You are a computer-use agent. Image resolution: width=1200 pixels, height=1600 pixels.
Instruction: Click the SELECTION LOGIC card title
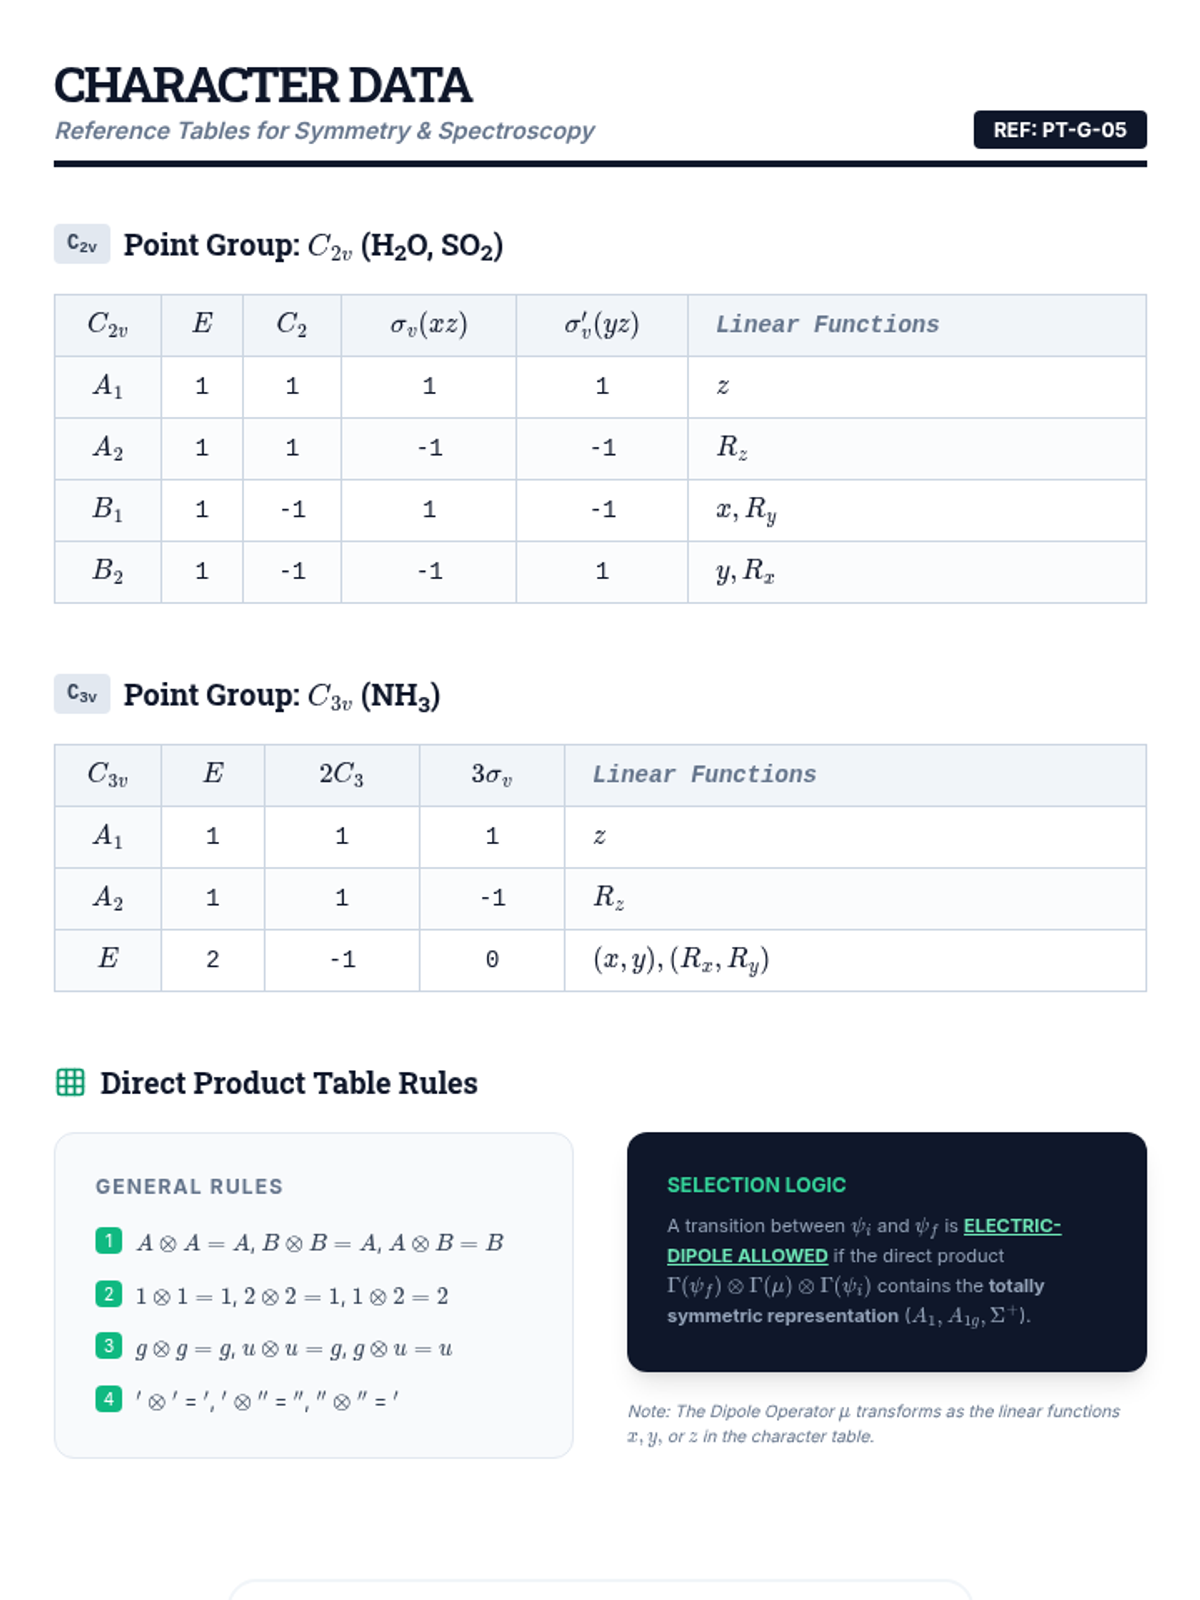point(756,1185)
